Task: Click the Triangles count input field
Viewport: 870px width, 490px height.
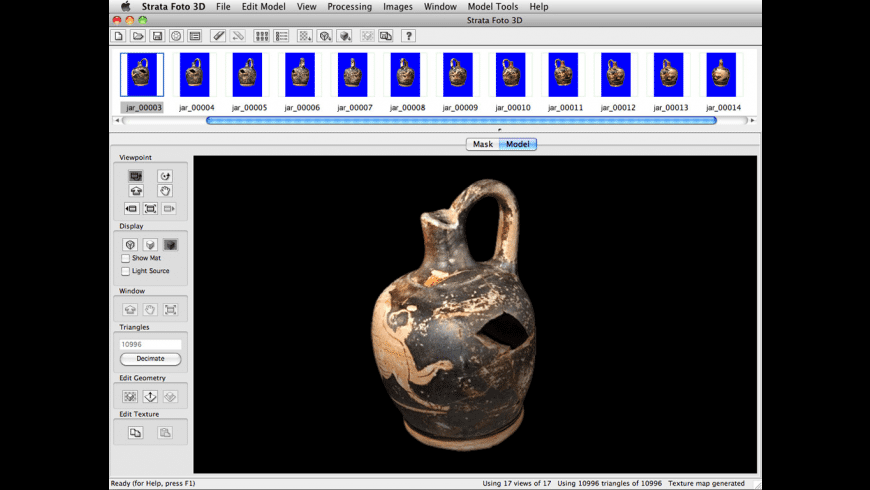Action: coord(150,344)
